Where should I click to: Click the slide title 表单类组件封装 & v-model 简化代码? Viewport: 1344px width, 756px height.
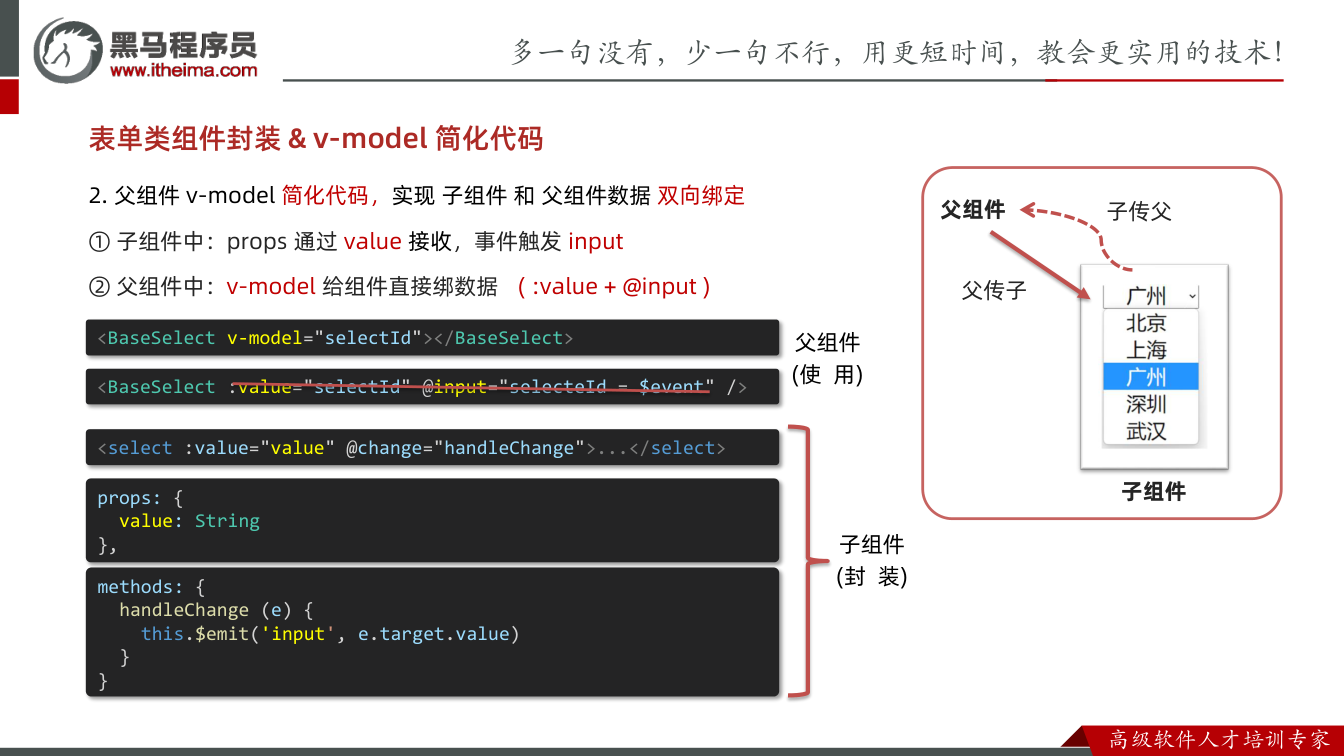316,139
